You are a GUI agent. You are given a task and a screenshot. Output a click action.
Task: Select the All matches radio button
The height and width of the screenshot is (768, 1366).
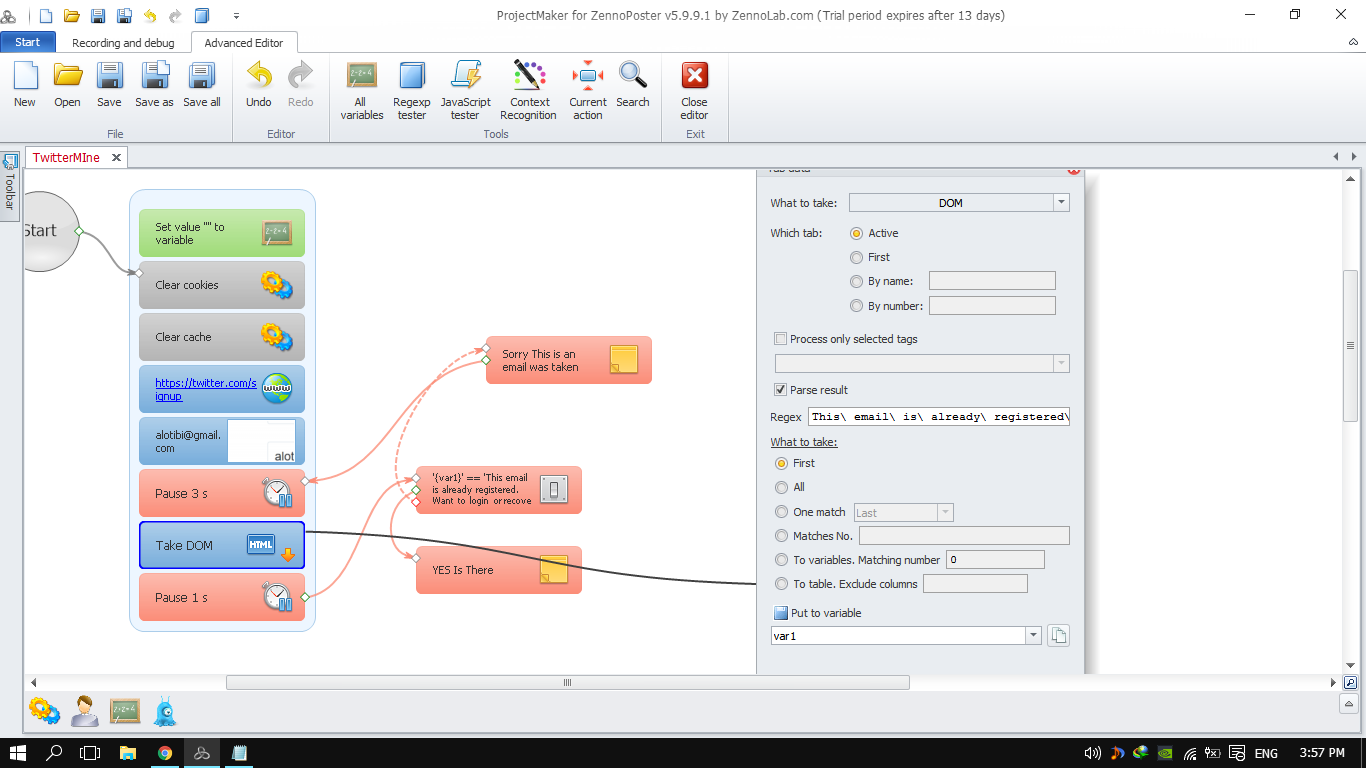tap(782, 487)
